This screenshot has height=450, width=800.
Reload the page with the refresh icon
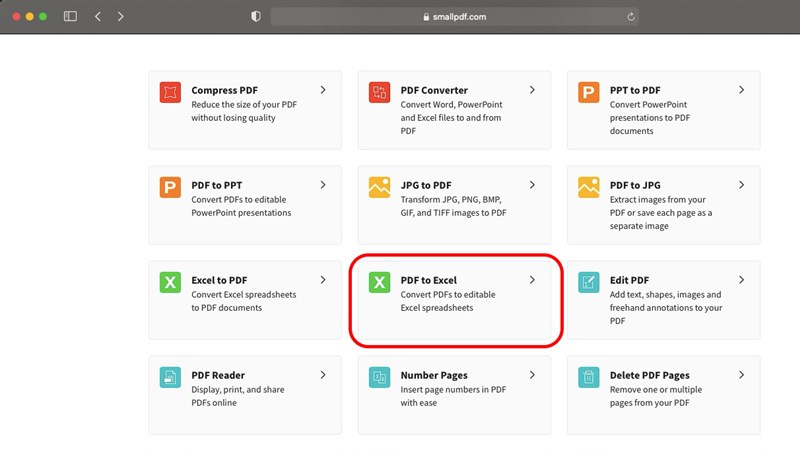[x=631, y=17]
